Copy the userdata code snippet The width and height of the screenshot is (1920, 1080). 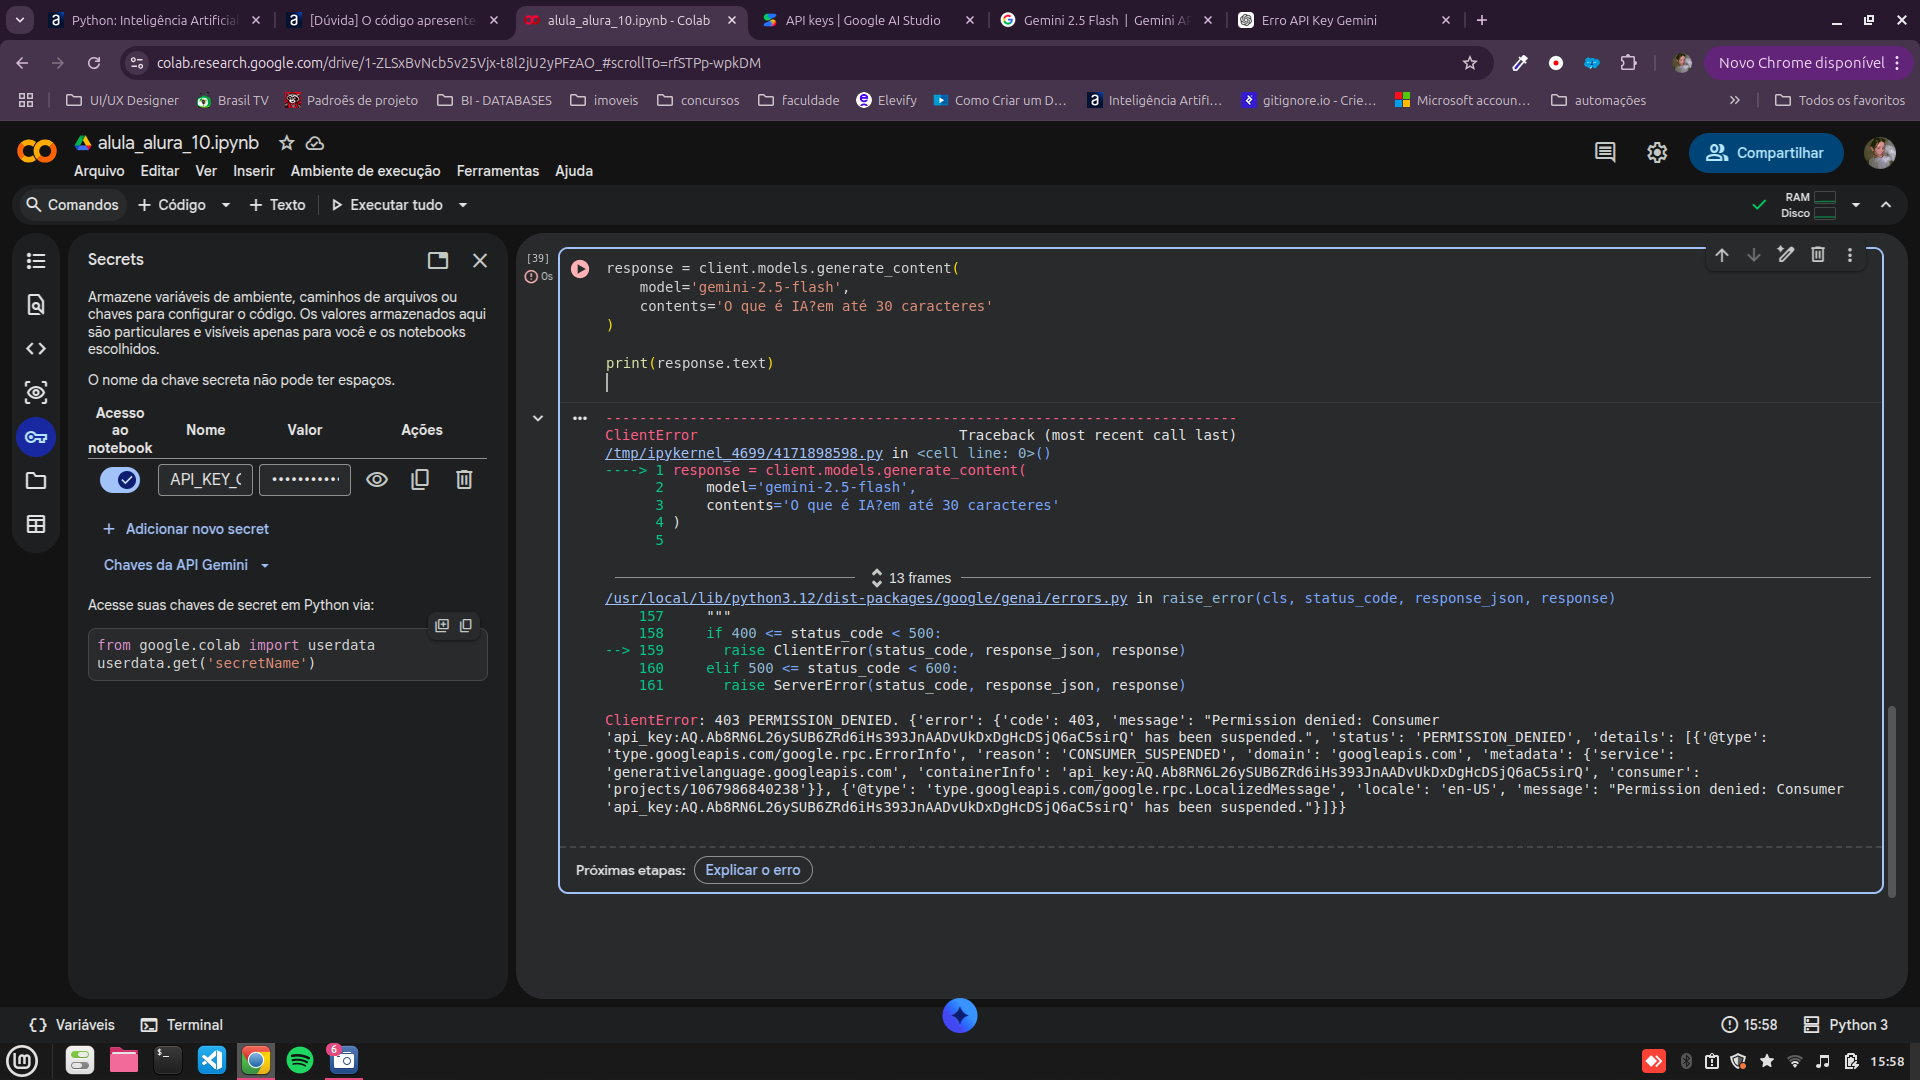point(466,626)
